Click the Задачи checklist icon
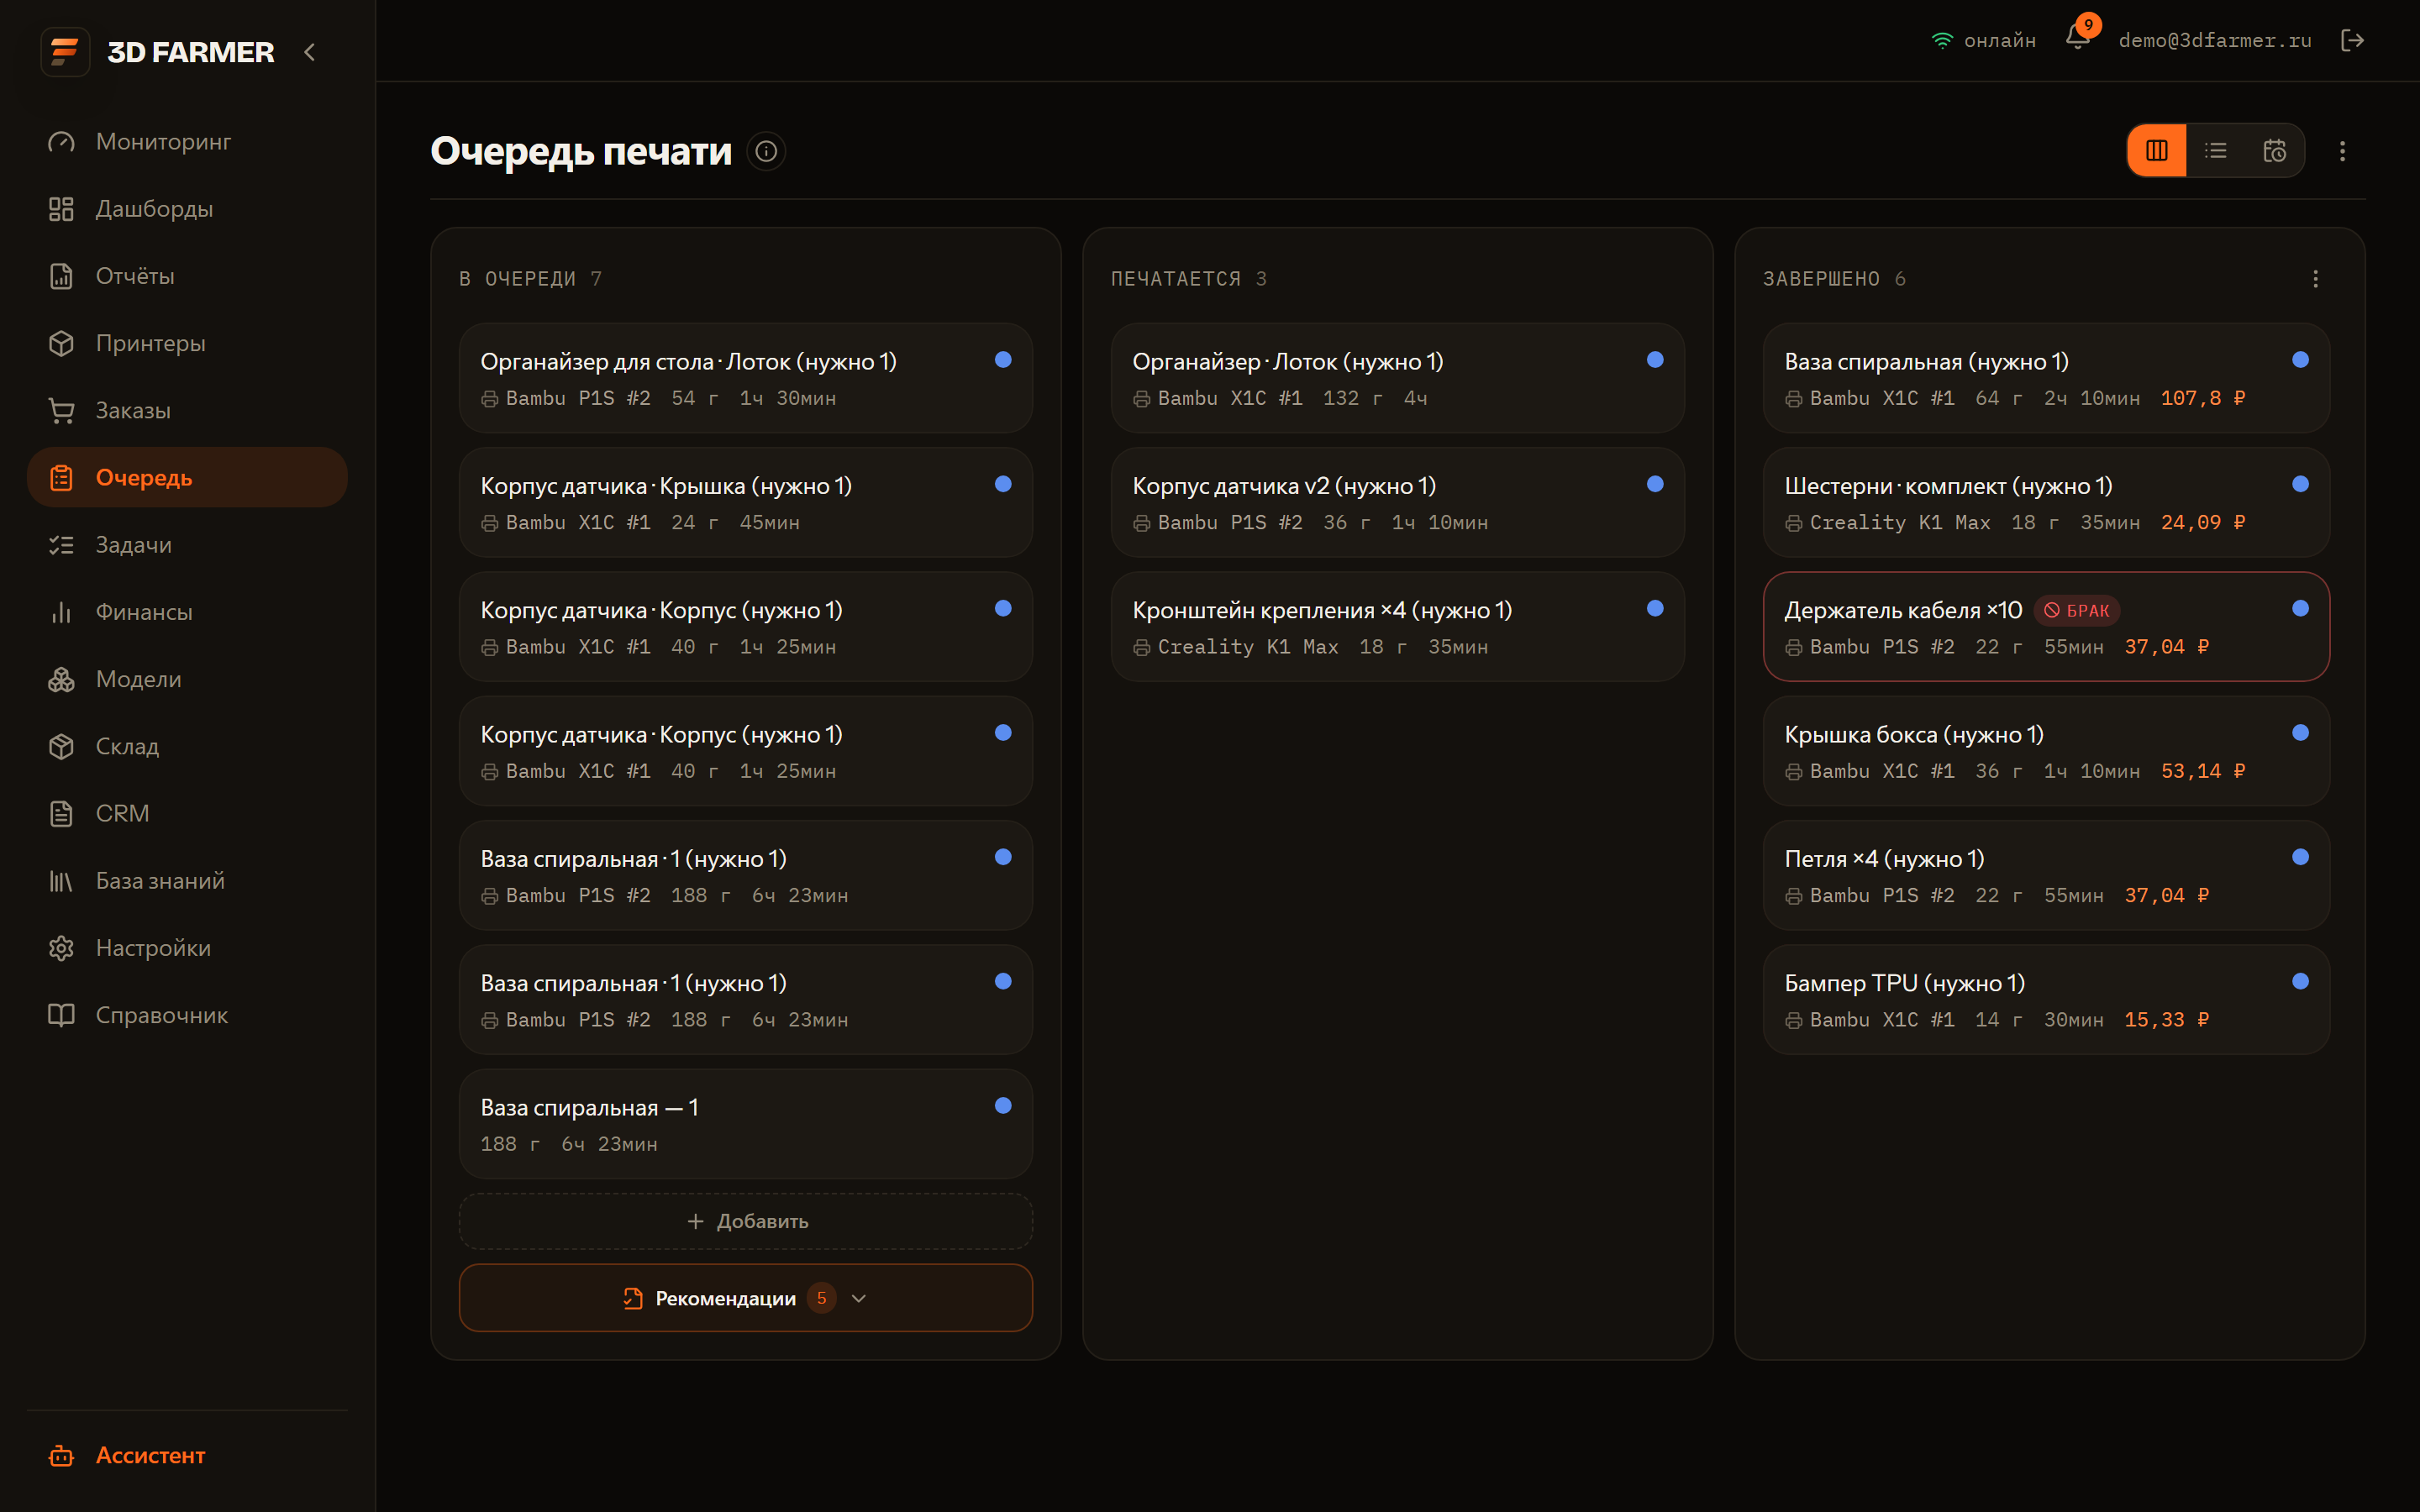The height and width of the screenshot is (1512, 2420). 61,545
